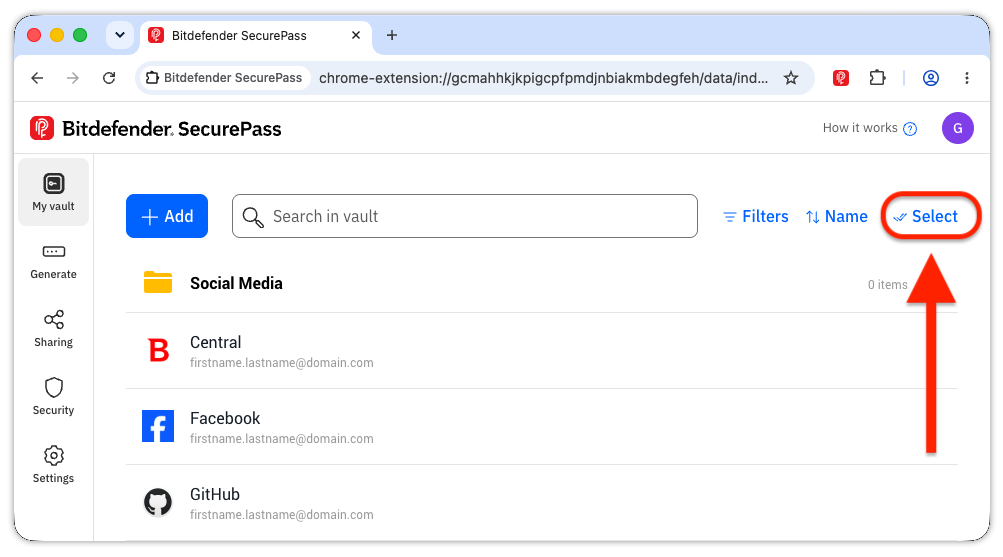This screenshot has width=1003, height=557.
Task: Bookmark this page with star icon
Action: click(791, 78)
